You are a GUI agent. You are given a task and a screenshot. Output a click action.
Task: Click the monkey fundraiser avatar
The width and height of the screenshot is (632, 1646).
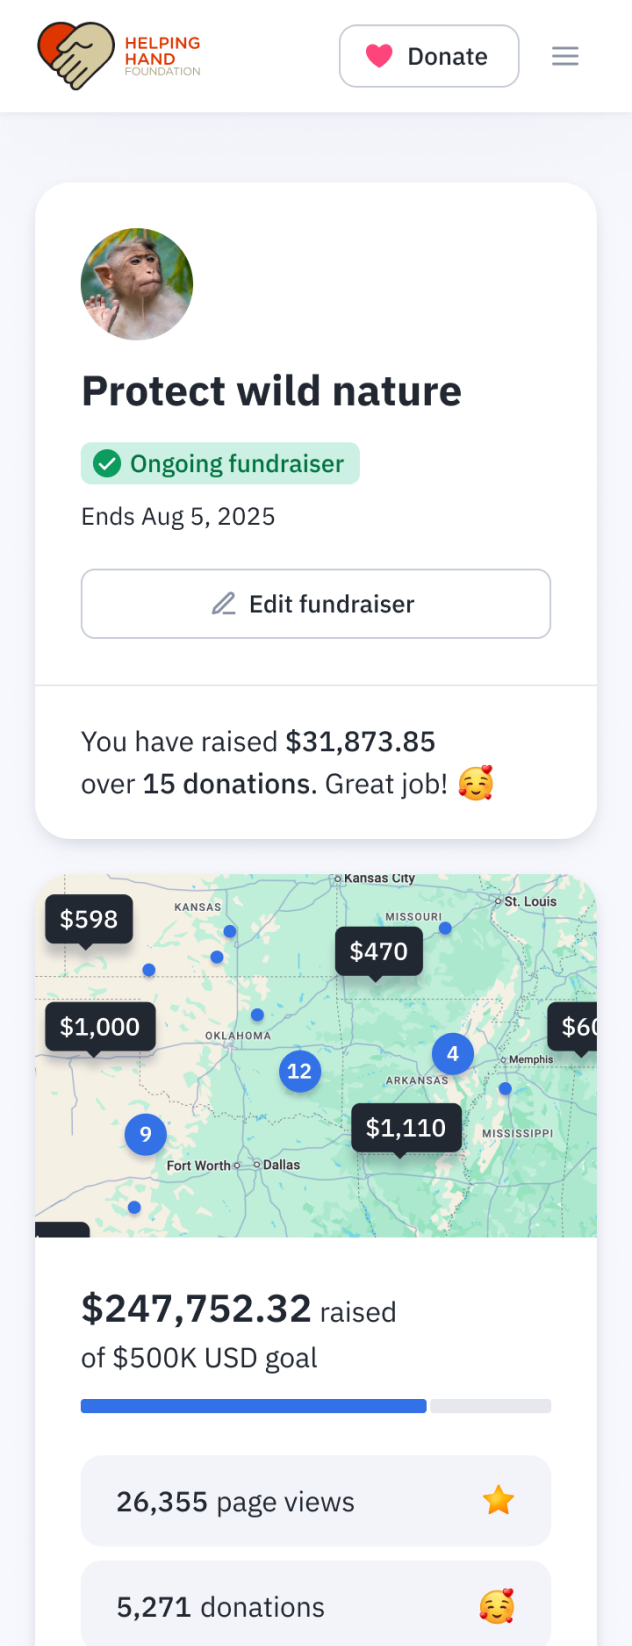(137, 284)
